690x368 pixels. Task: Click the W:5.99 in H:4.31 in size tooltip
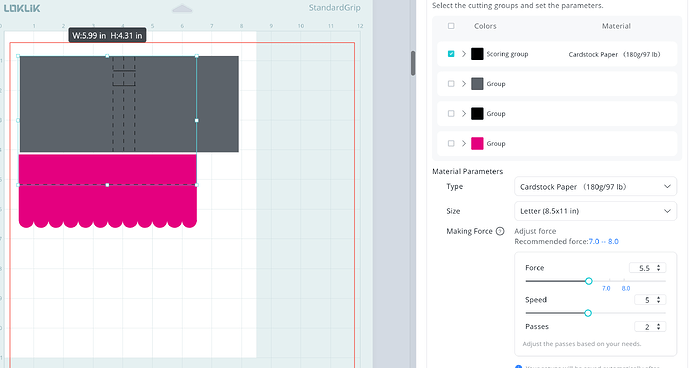pos(107,36)
